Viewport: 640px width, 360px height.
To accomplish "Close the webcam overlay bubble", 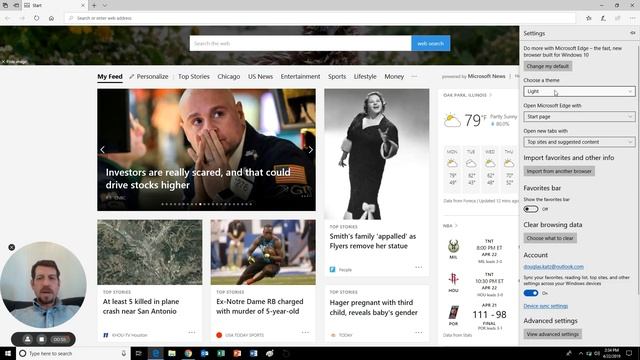I will click(x=11, y=247).
